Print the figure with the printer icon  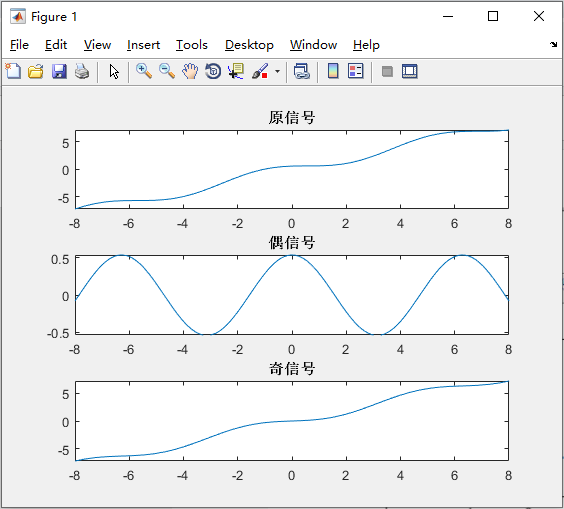point(82,71)
